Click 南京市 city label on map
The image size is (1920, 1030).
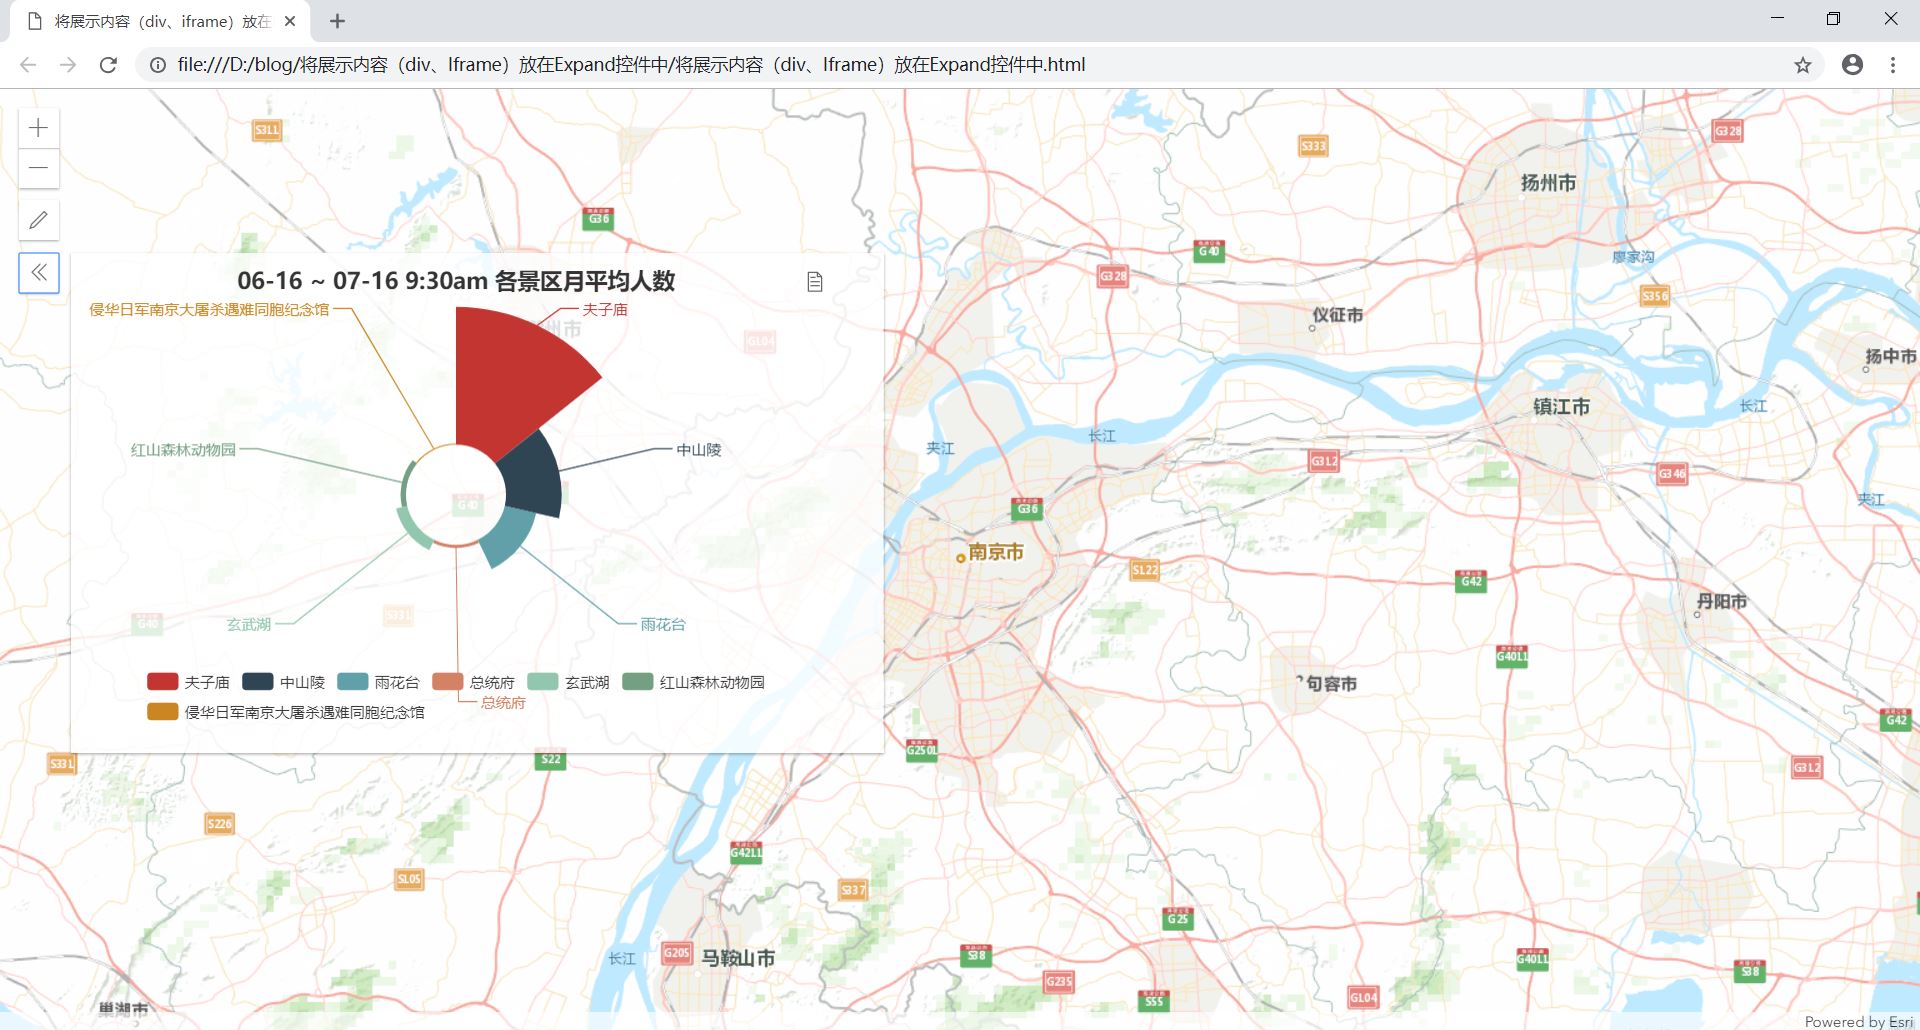point(996,552)
